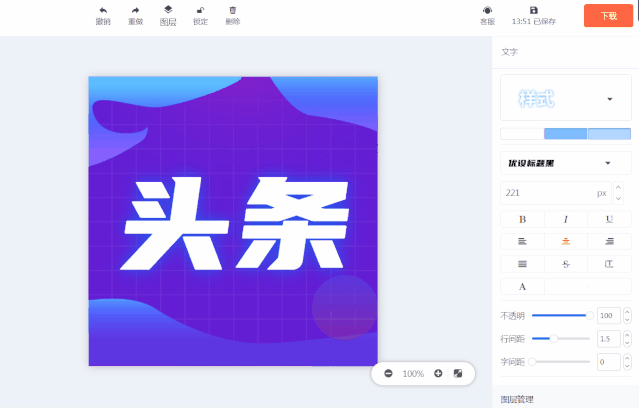The image size is (639, 408).
Task: Open the font family dropdown 优设标题黑
Action: 566,163
